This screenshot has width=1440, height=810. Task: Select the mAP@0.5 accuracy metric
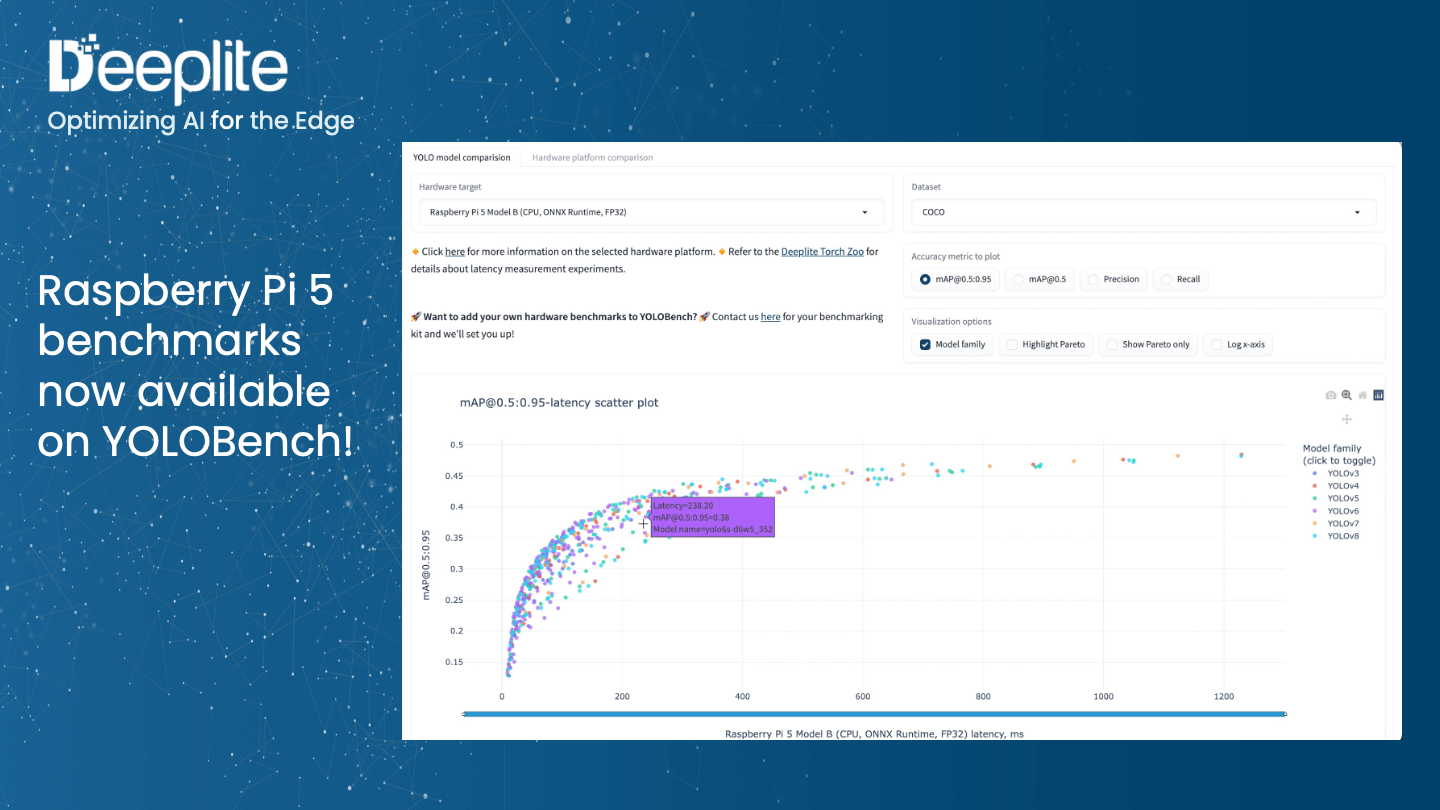pyautogui.click(x=1012, y=279)
